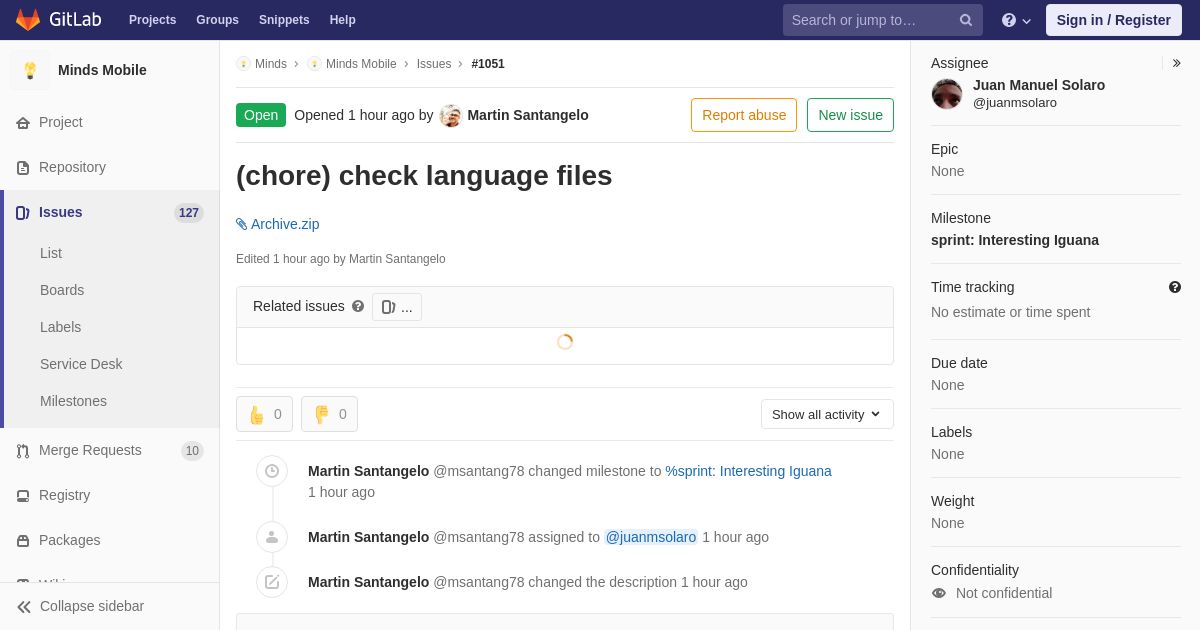1200x630 pixels.
Task: Click the related issues count badge
Action: [x=397, y=307]
